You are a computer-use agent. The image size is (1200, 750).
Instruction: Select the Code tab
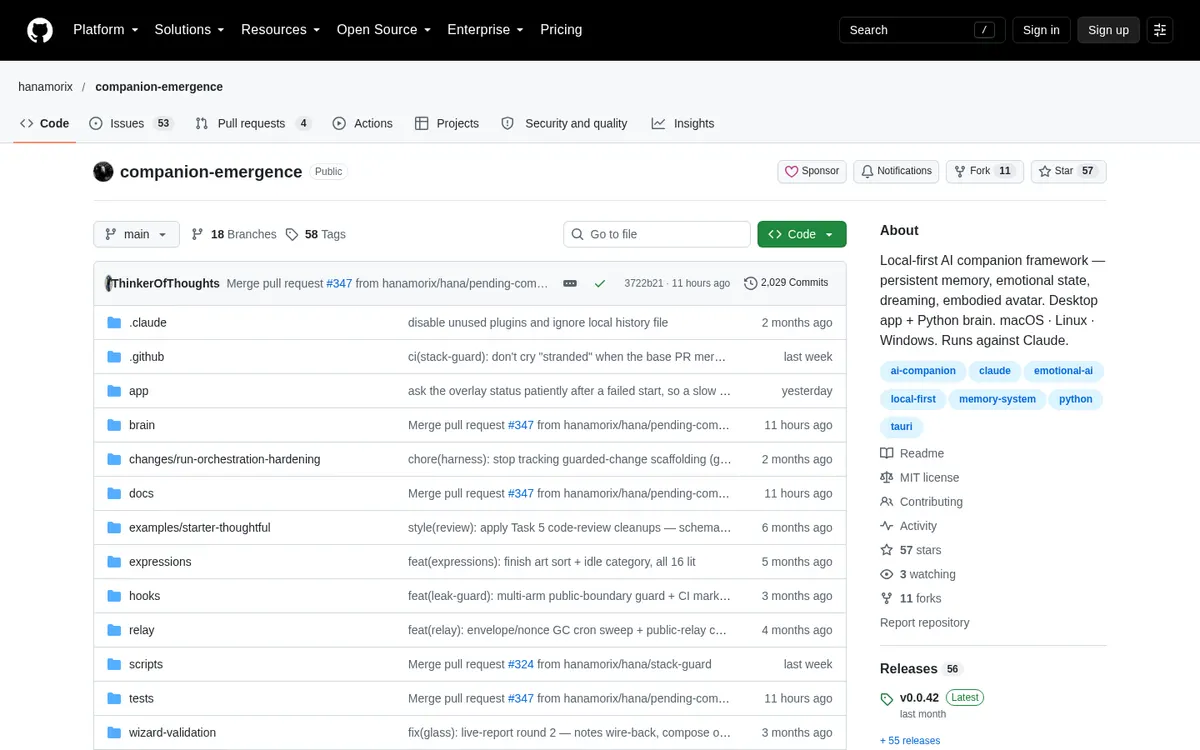[45, 123]
